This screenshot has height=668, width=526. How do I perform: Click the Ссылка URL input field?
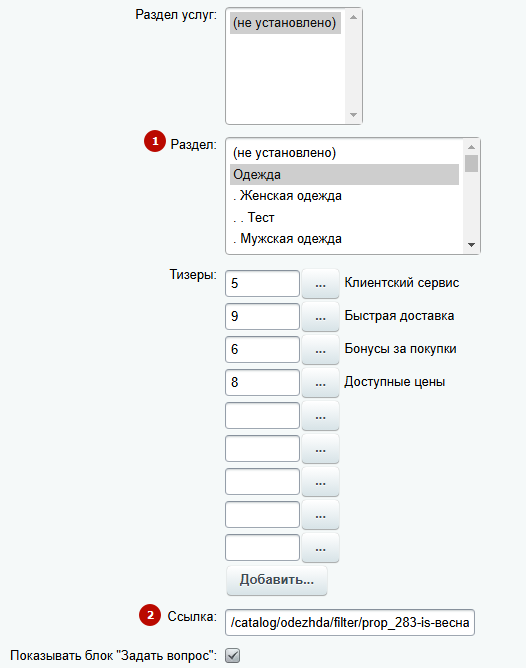pyautogui.click(x=350, y=622)
